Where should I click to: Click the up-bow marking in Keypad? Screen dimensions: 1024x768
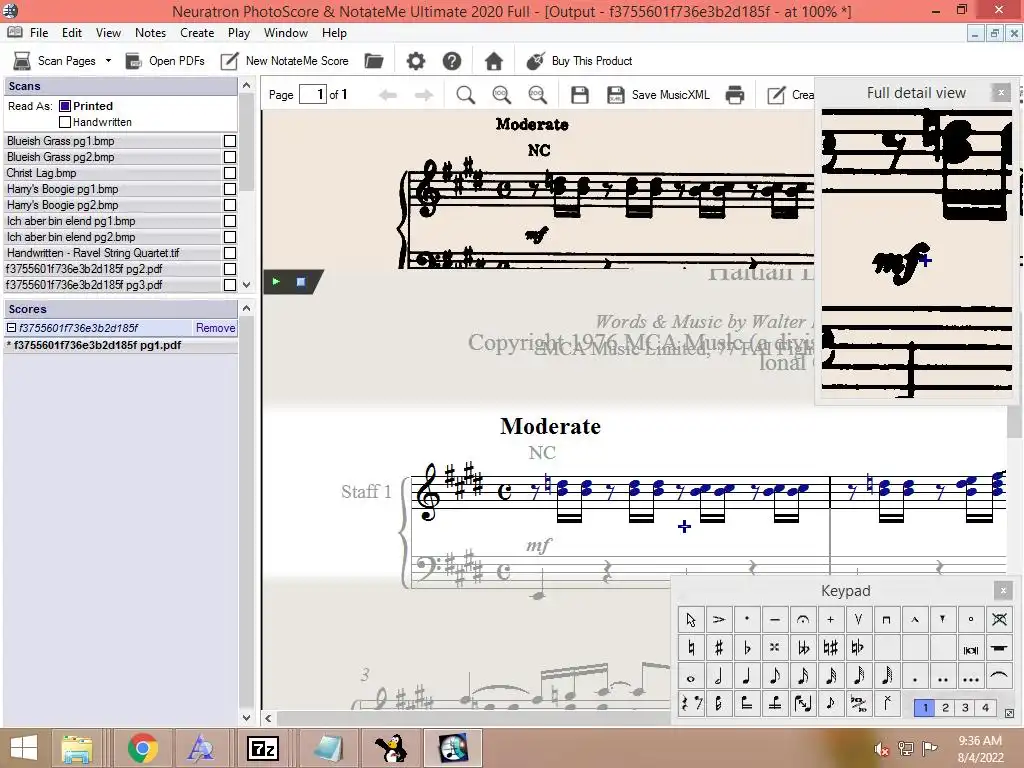point(858,619)
